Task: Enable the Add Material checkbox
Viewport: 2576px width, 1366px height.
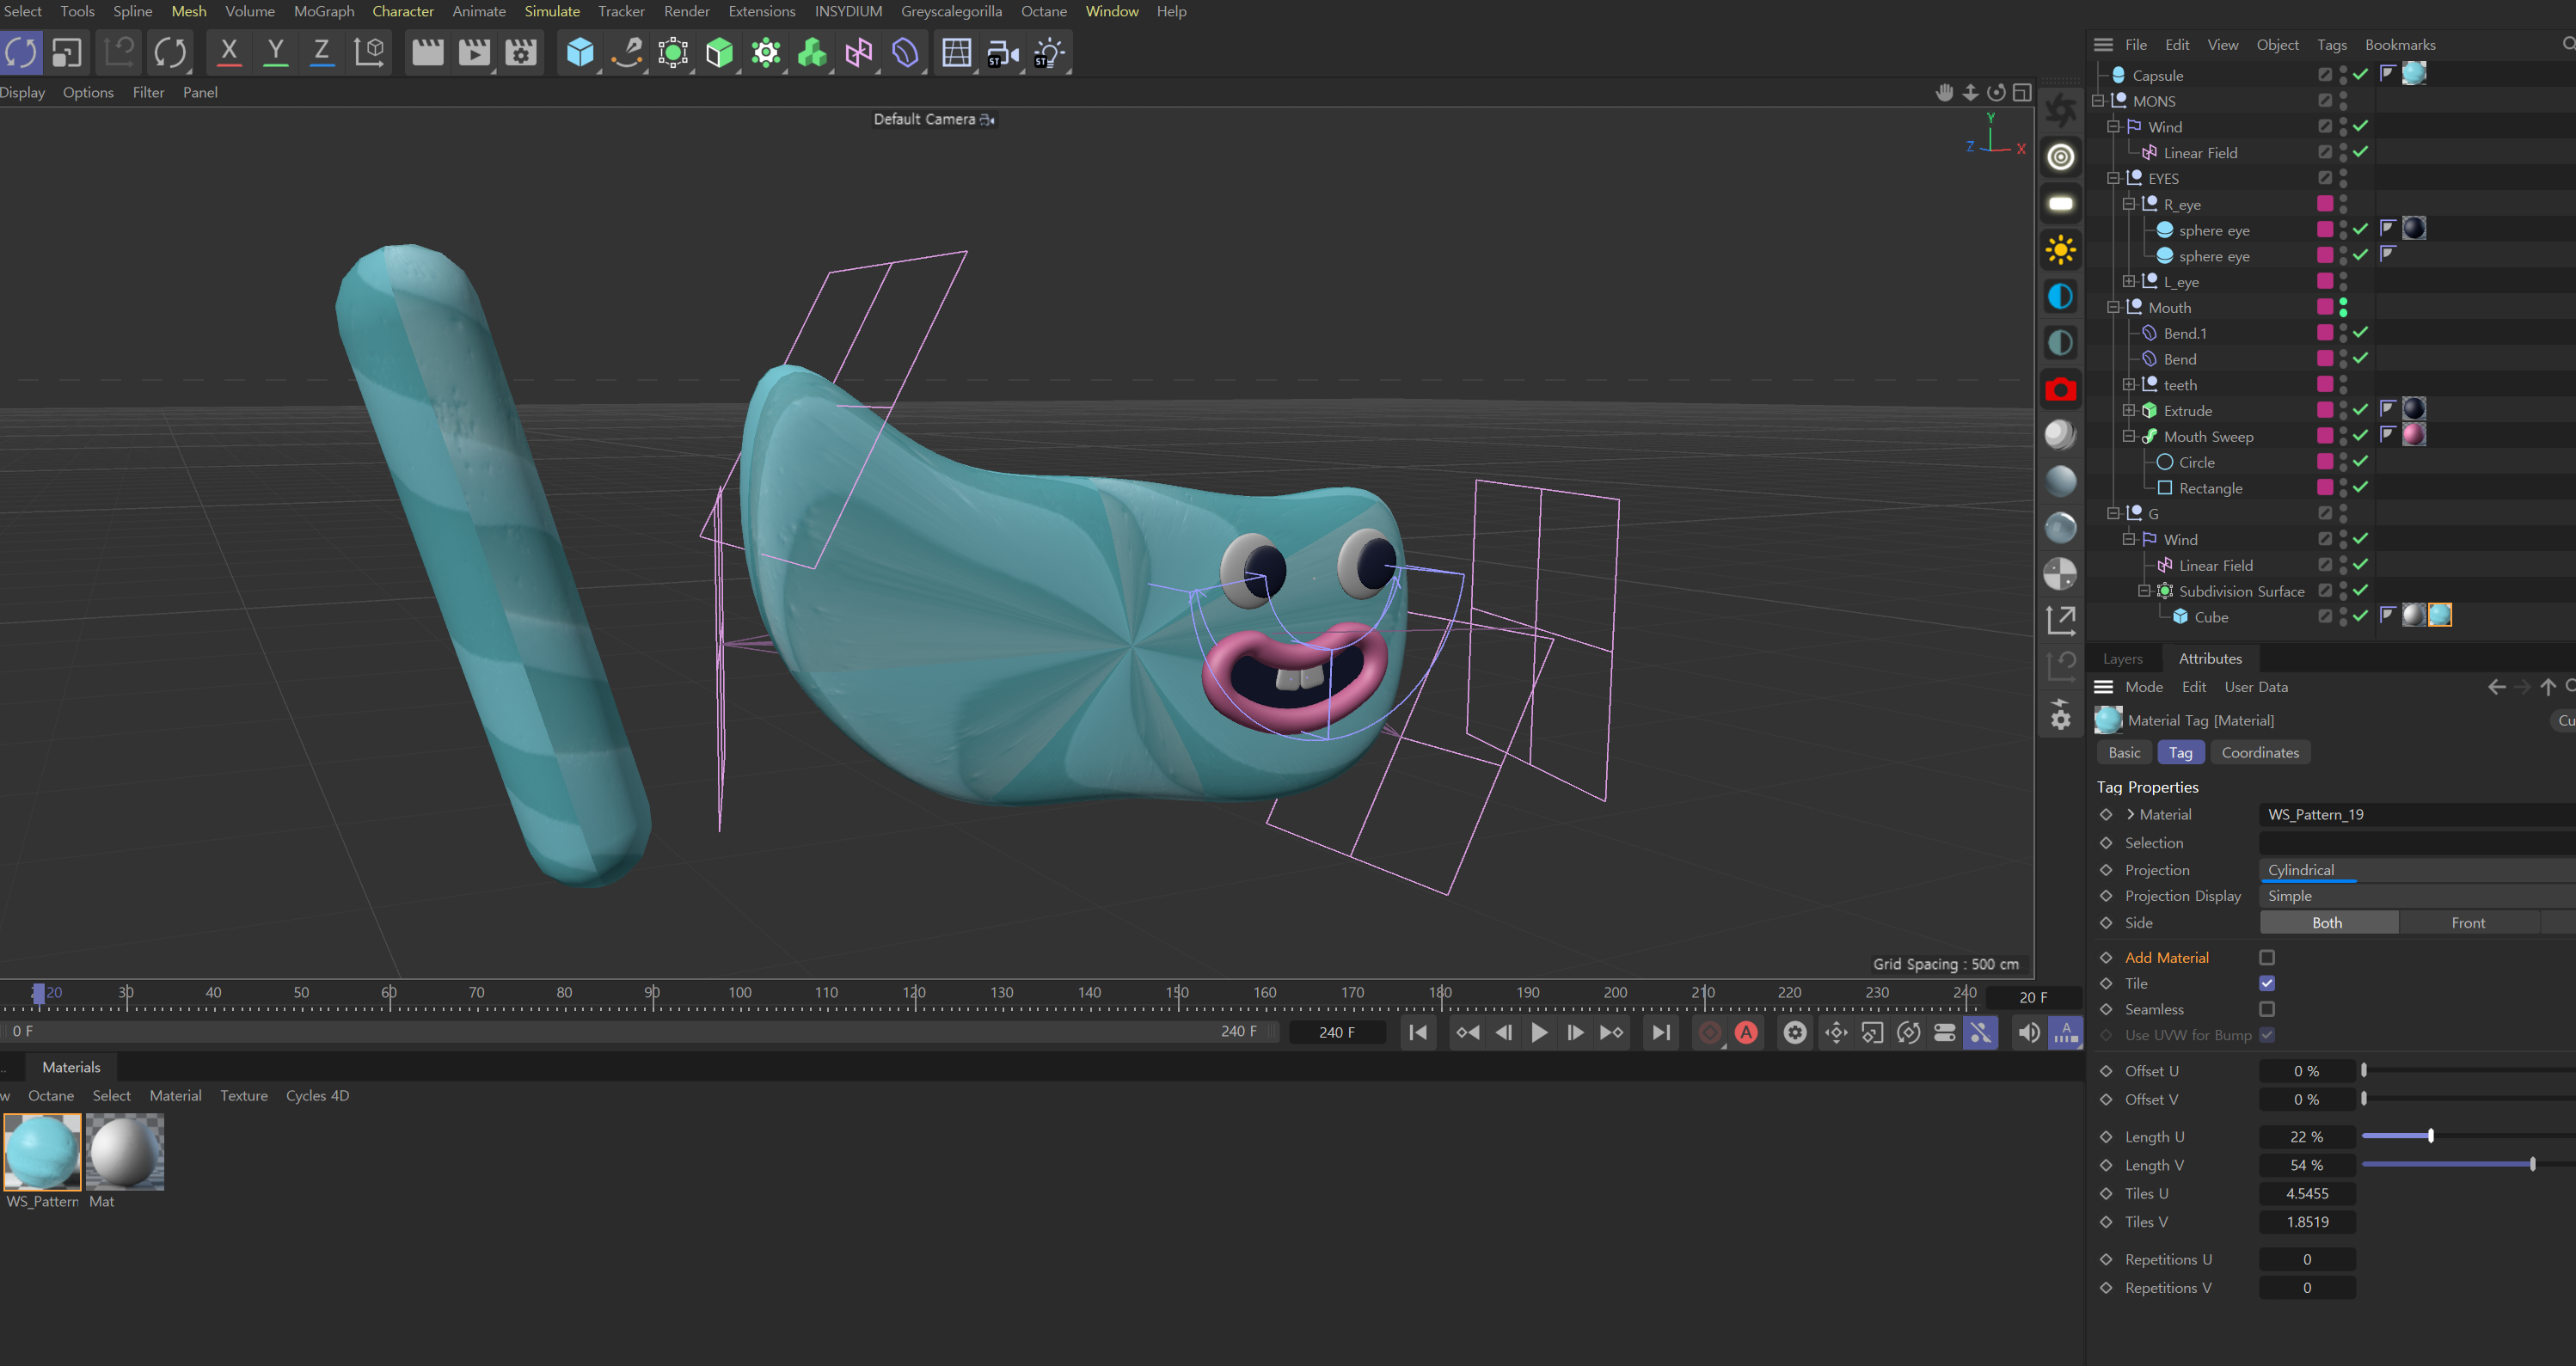Action: click(x=2267, y=957)
